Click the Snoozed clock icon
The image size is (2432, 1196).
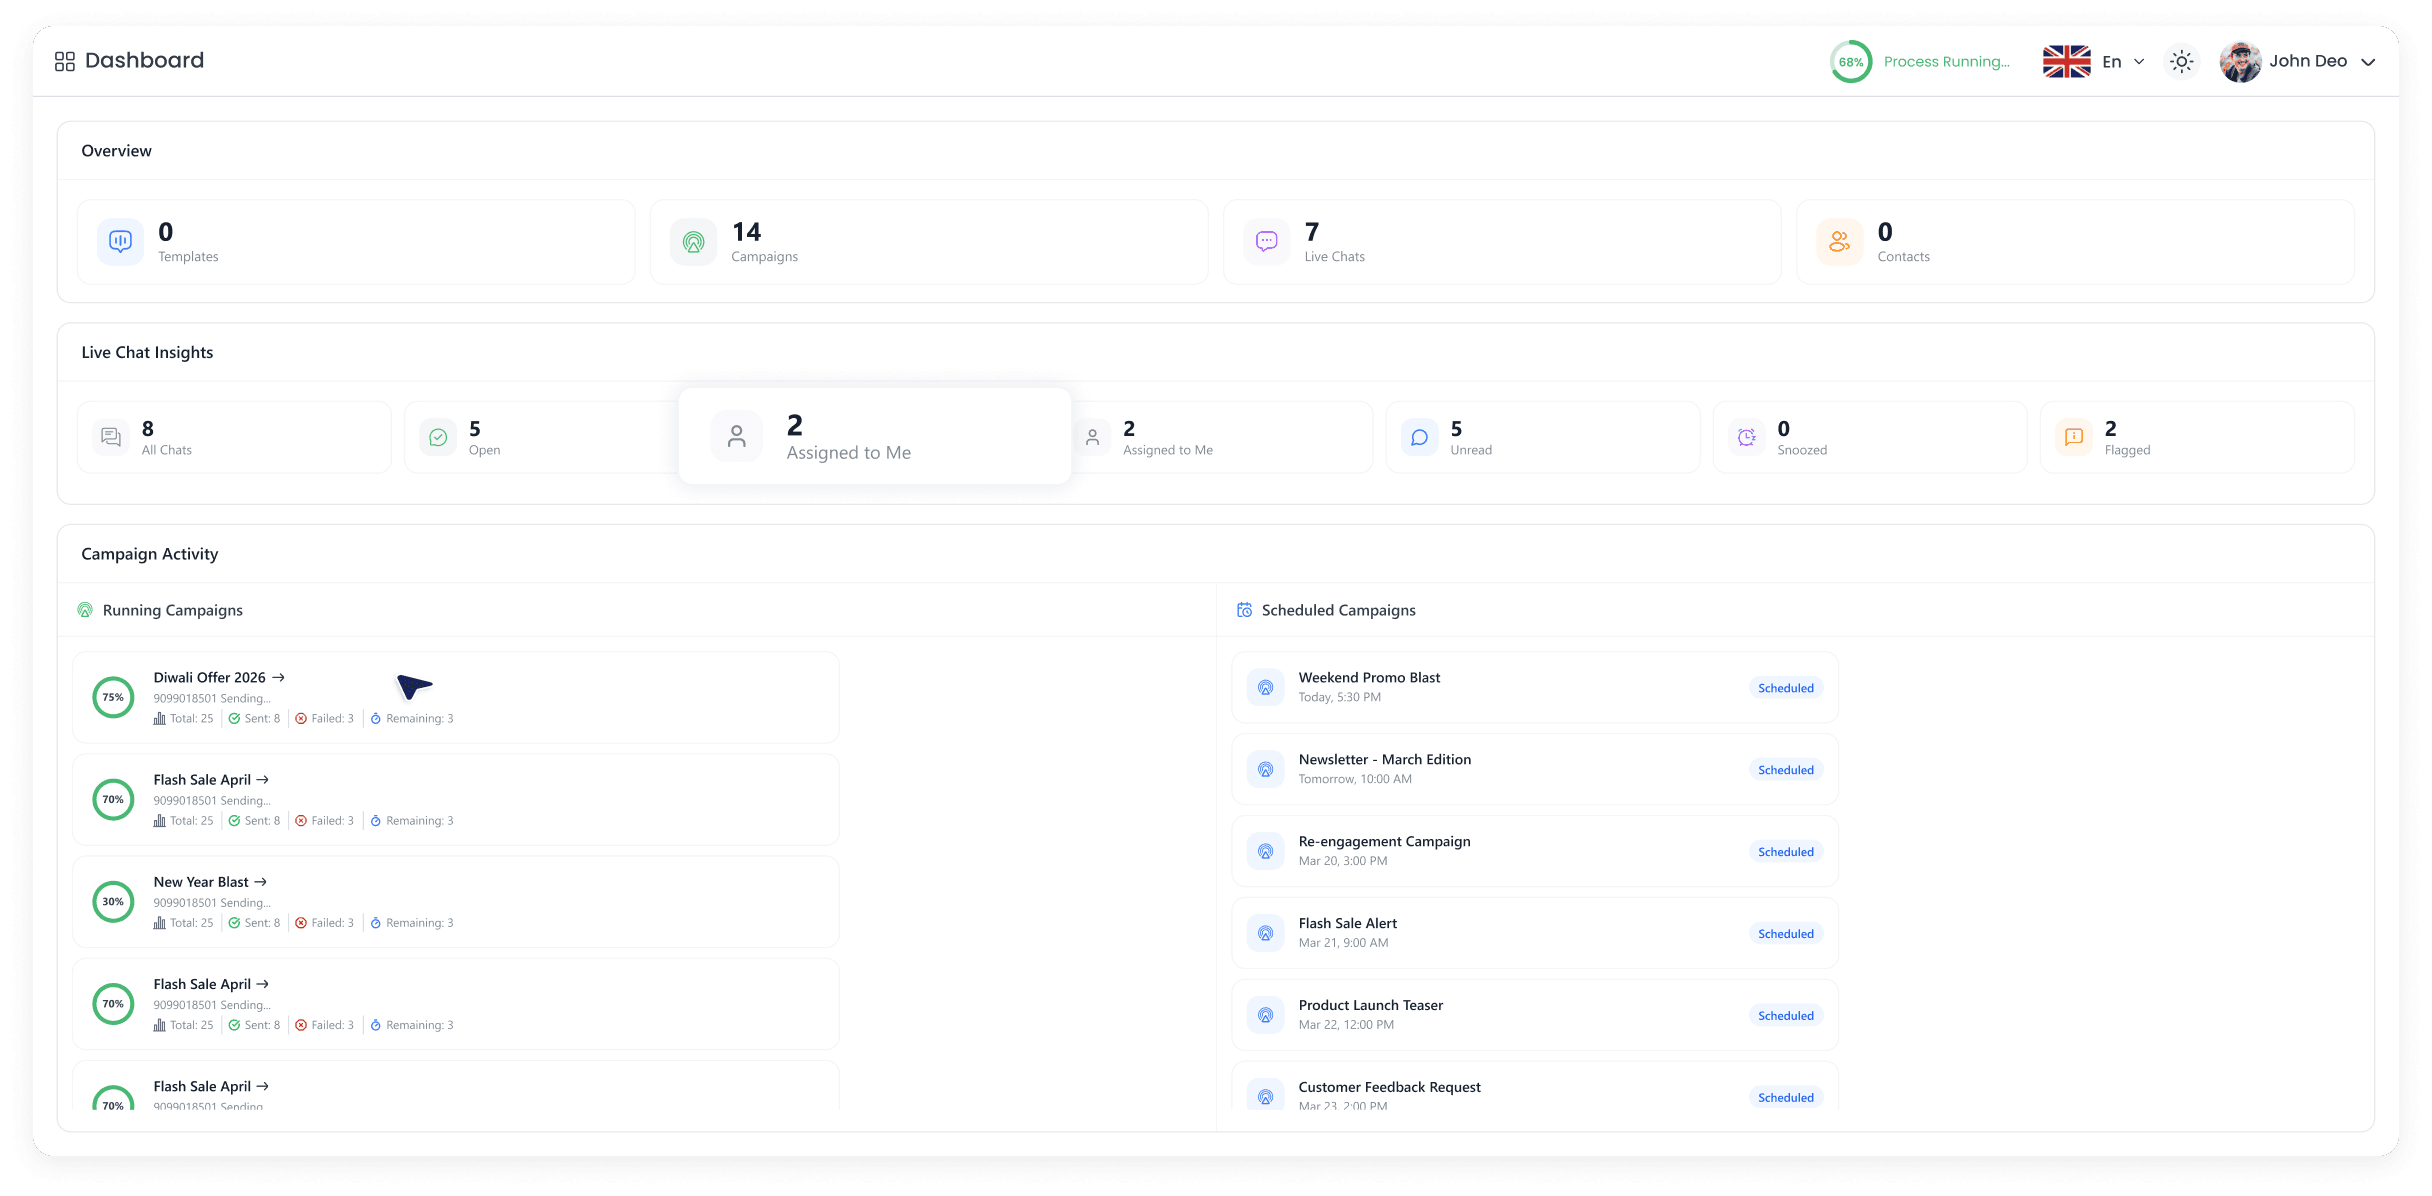1745,436
